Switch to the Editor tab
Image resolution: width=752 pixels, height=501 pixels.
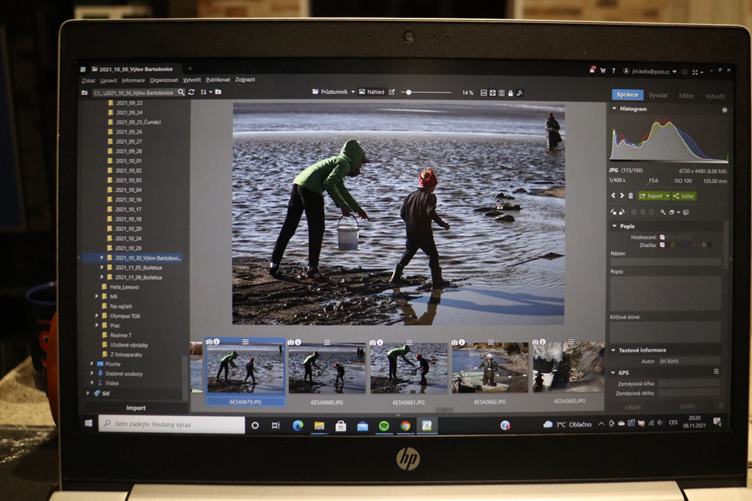click(x=686, y=96)
